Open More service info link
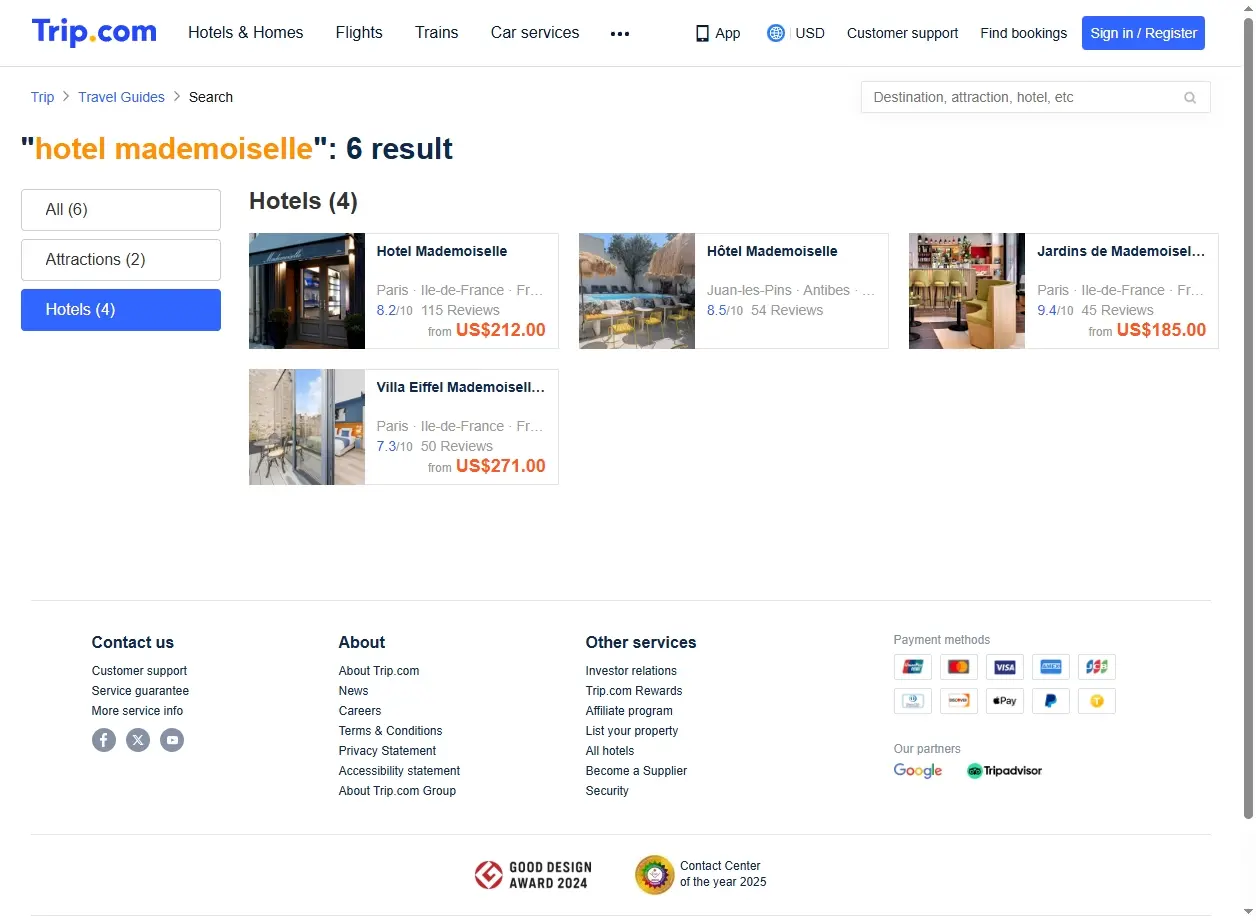The width and height of the screenshot is (1256, 921). pos(137,711)
